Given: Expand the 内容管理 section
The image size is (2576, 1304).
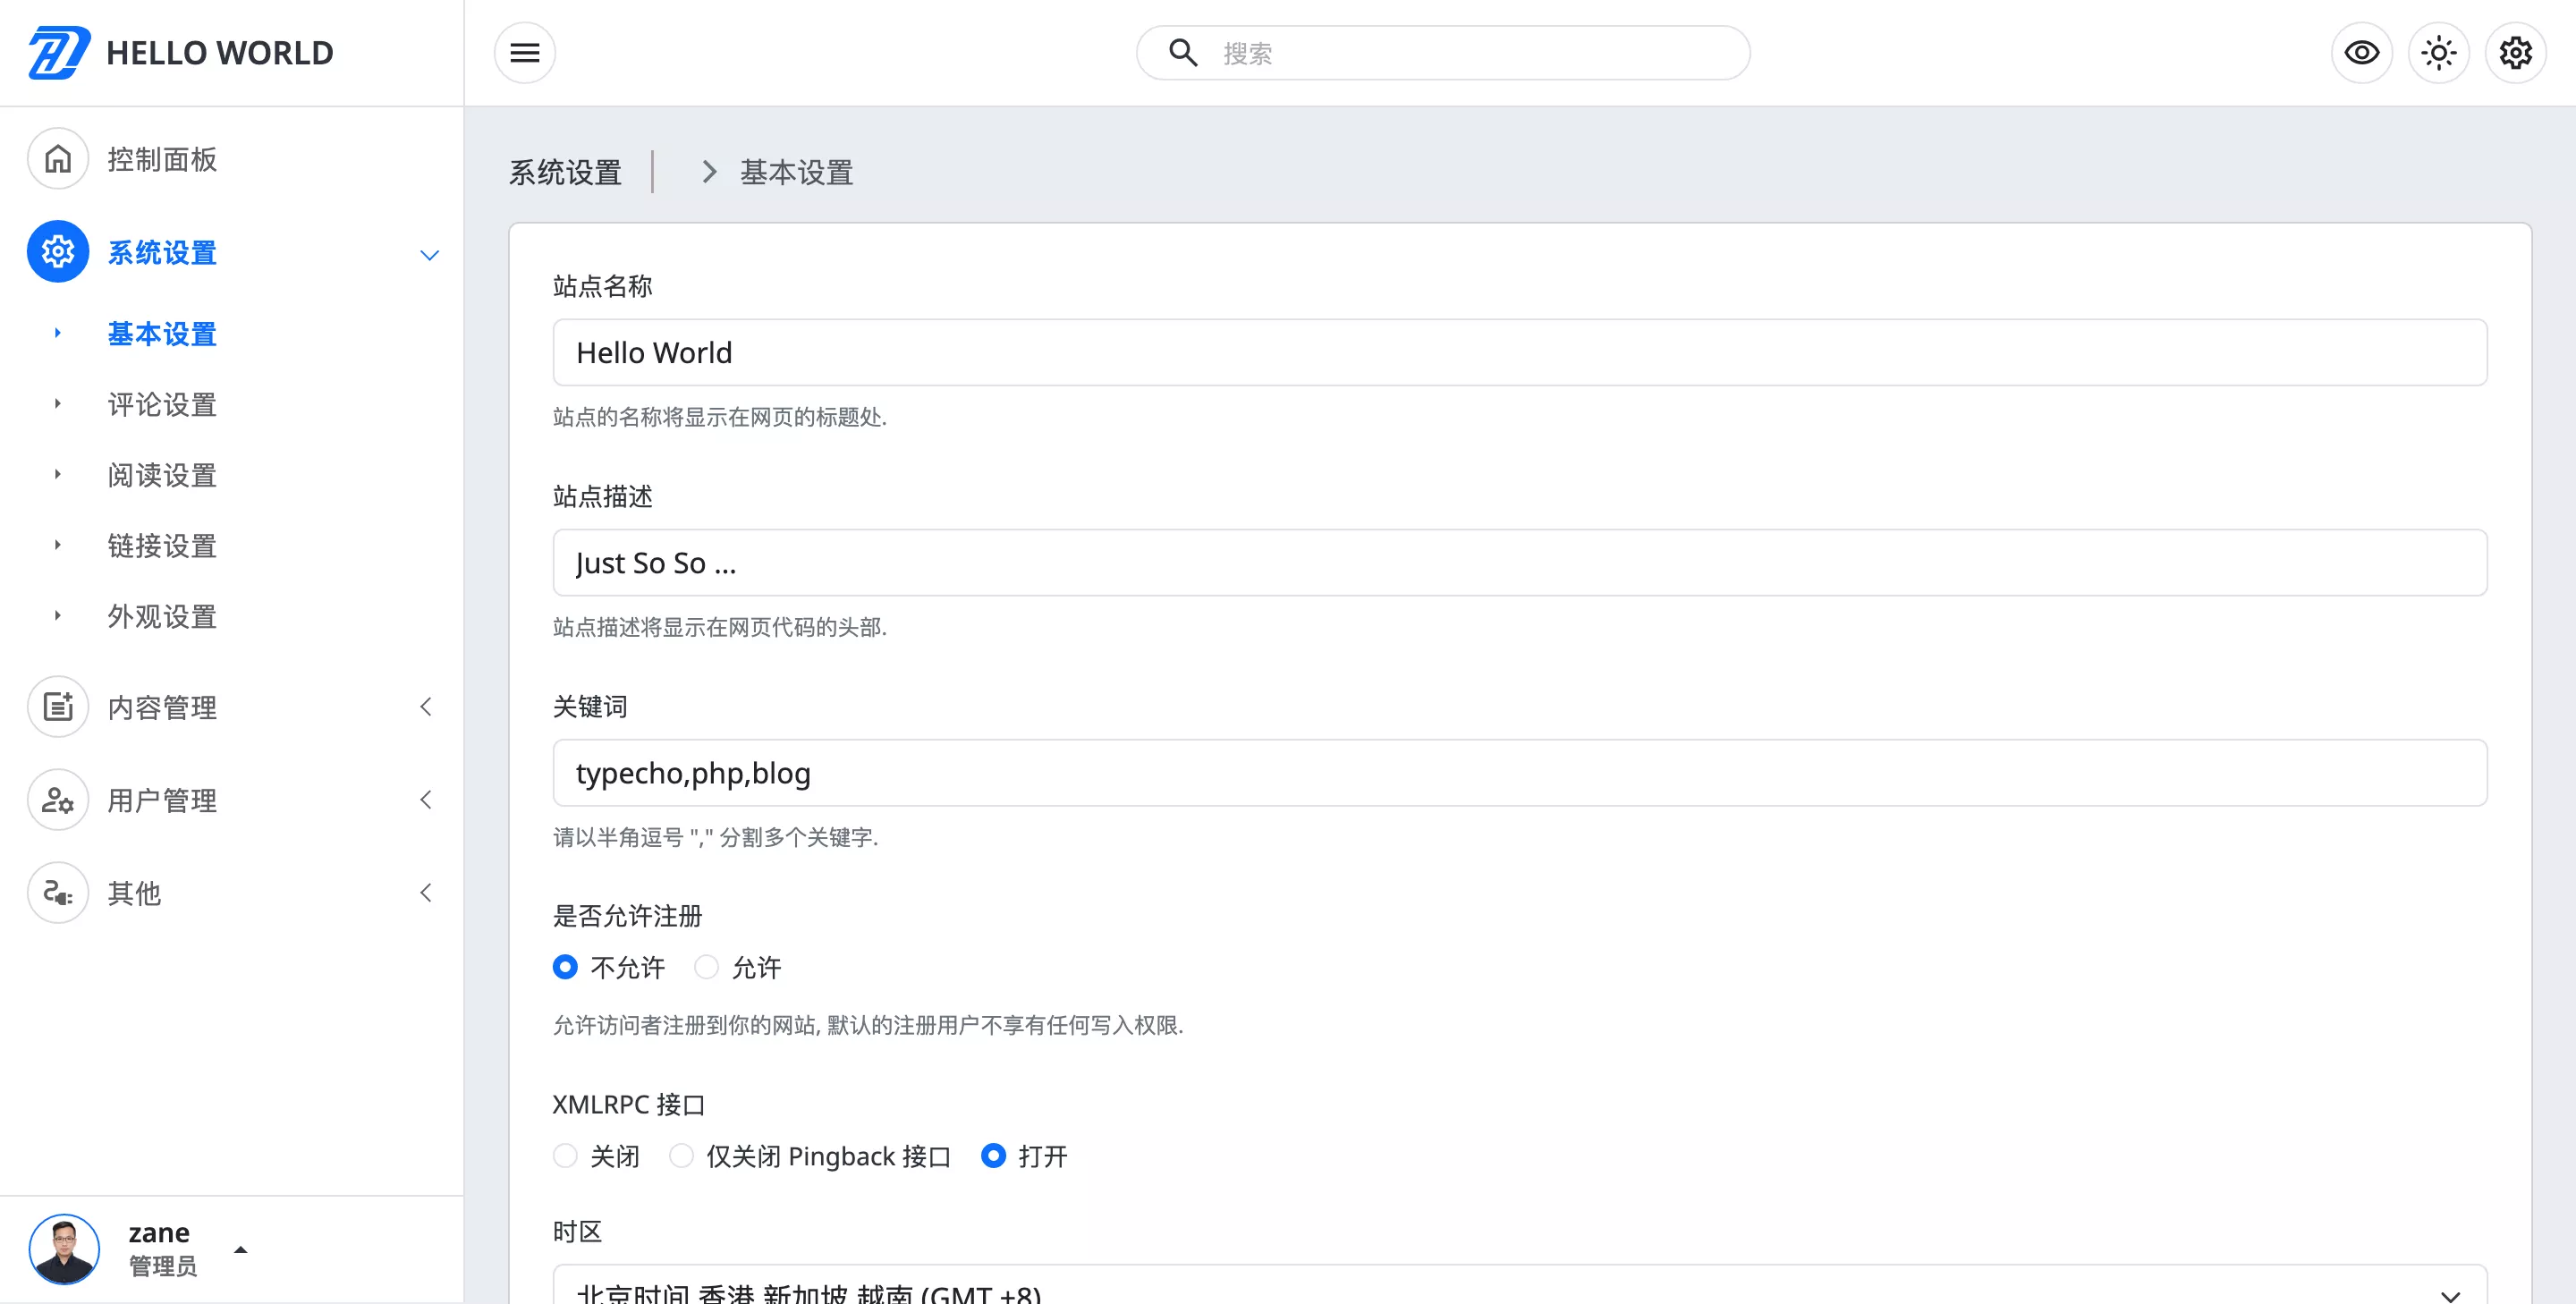Looking at the screenshot, I should point(426,707).
